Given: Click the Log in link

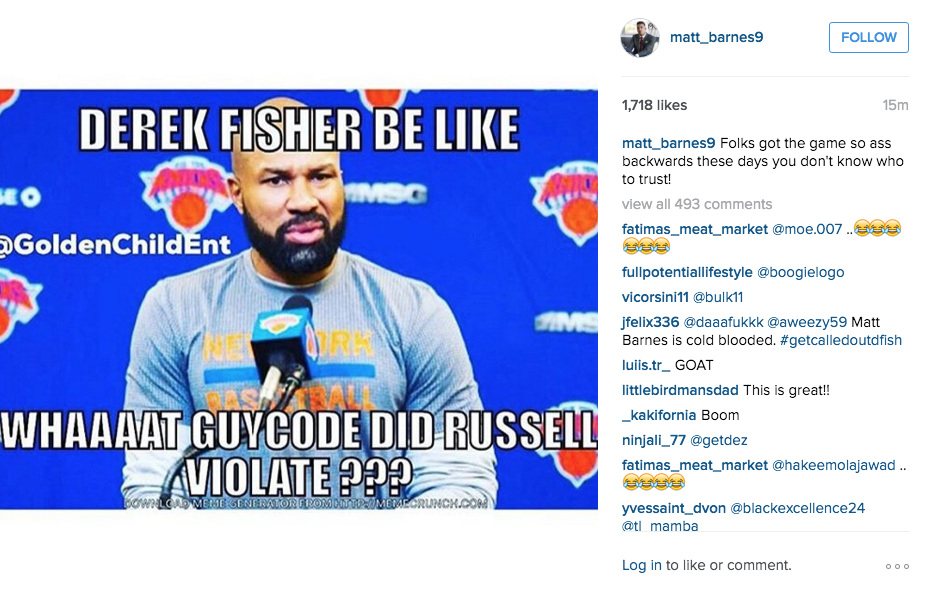Looking at the screenshot, I should coord(641,565).
